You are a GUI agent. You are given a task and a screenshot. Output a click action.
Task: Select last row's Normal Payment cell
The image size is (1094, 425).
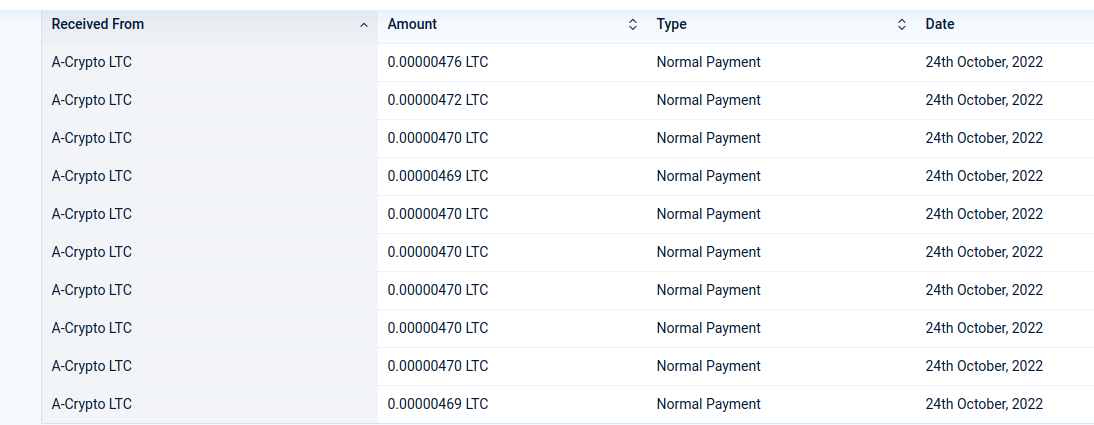pyautogui.click(x=708, y=403)
